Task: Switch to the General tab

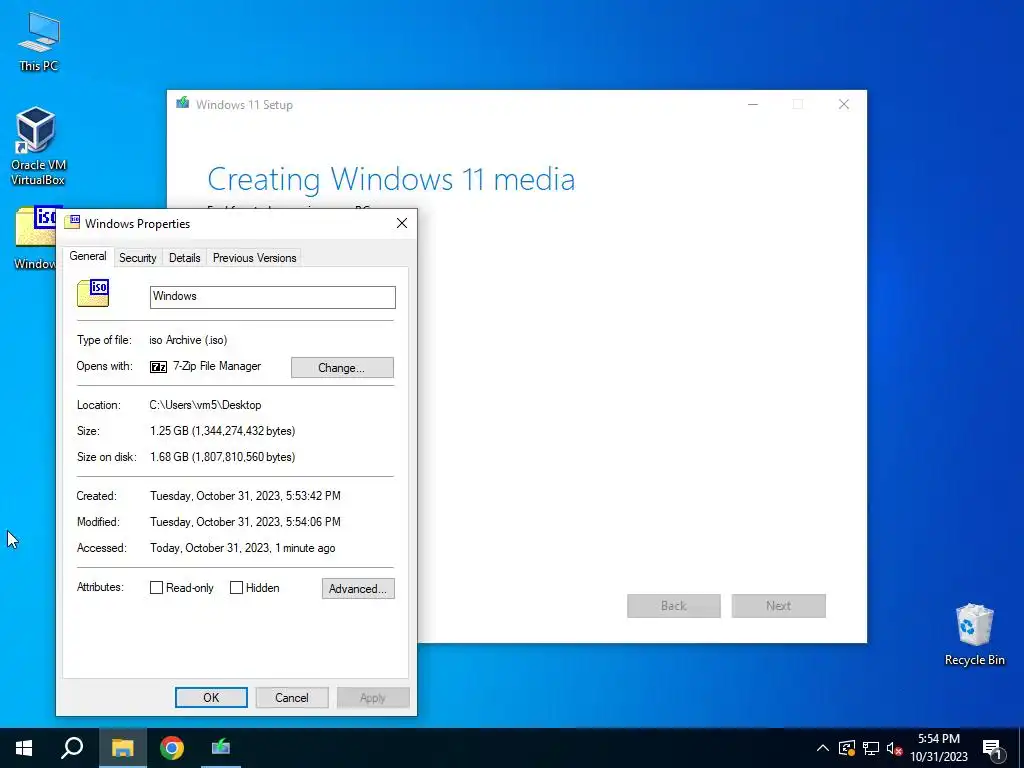Action: coord(88,256)
